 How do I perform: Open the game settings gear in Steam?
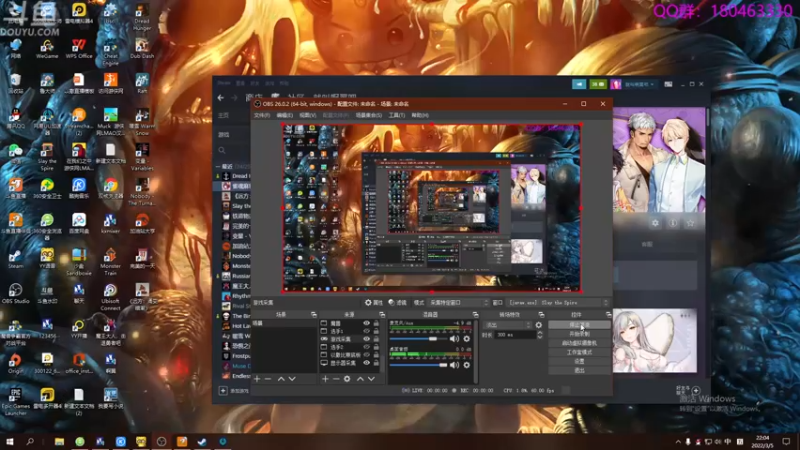pos(655,223)
